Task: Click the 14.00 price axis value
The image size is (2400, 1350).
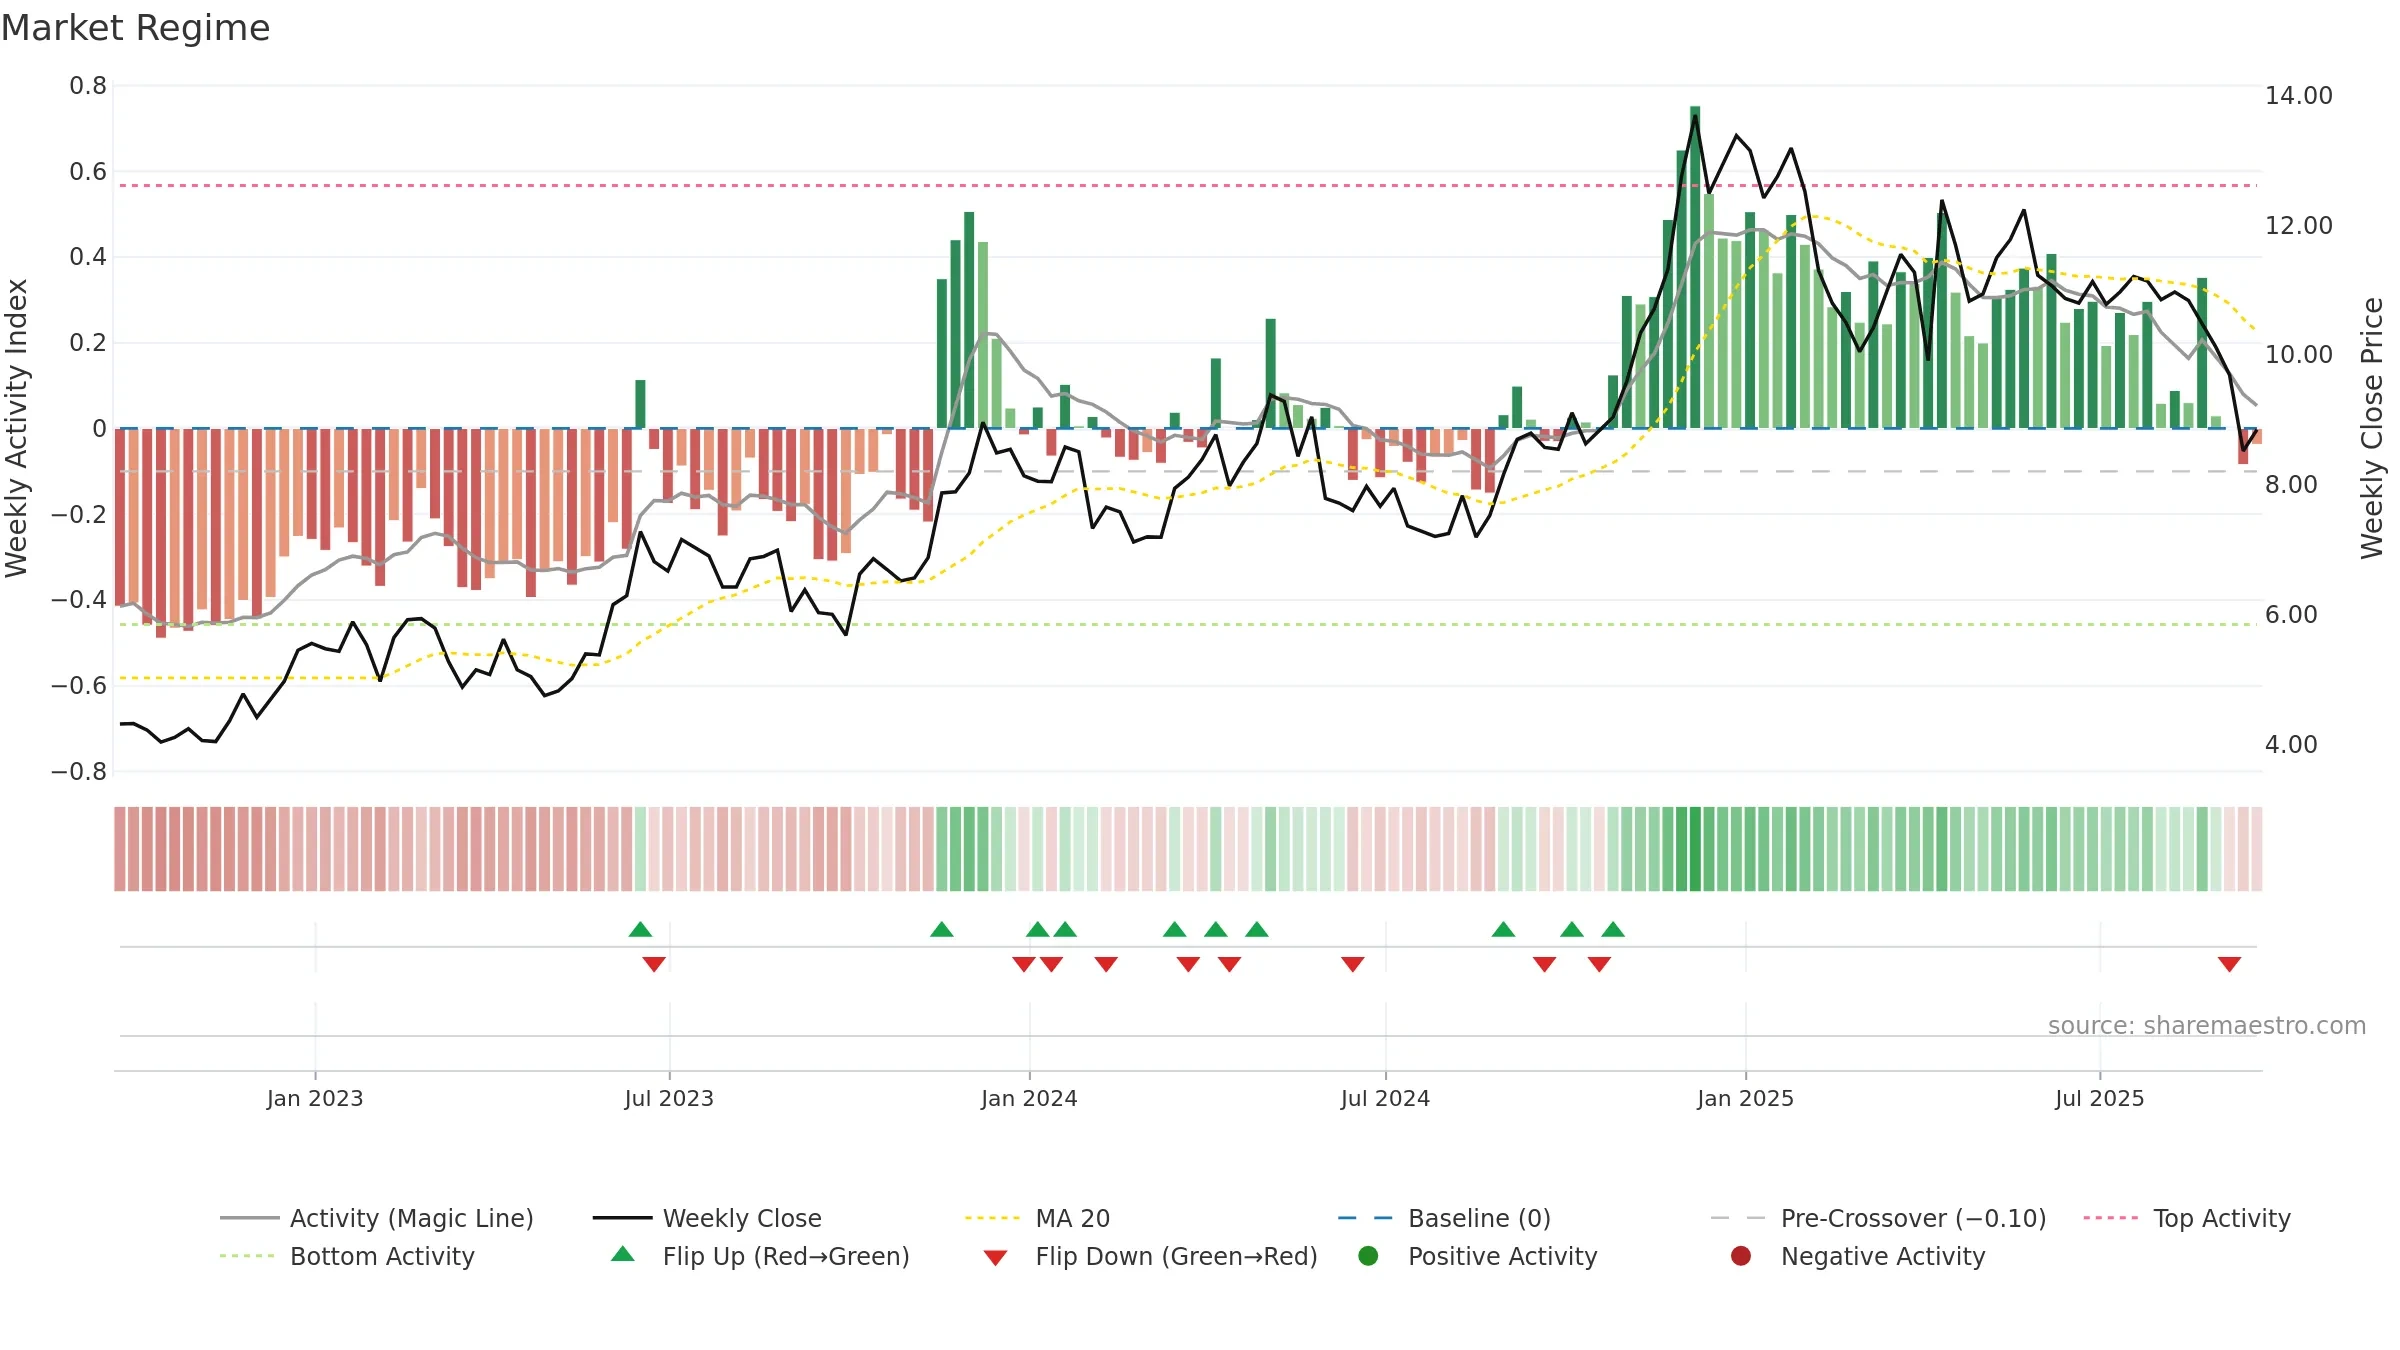Action: tap(2298, 96)
